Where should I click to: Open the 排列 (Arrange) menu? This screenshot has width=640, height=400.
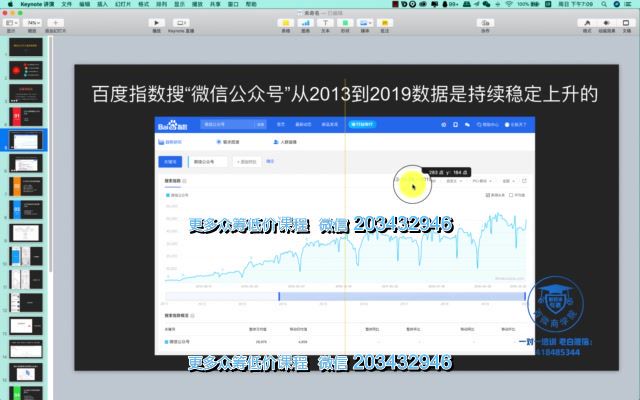tap(162, 4)
